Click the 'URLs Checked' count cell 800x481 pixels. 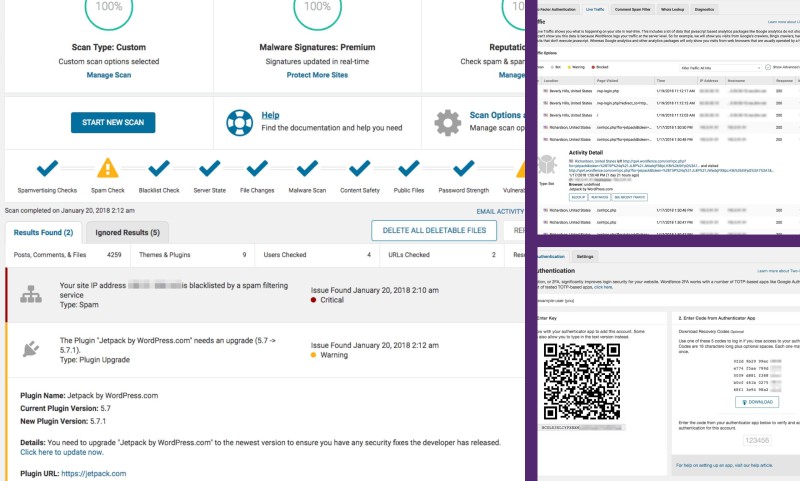coord(442,255)
